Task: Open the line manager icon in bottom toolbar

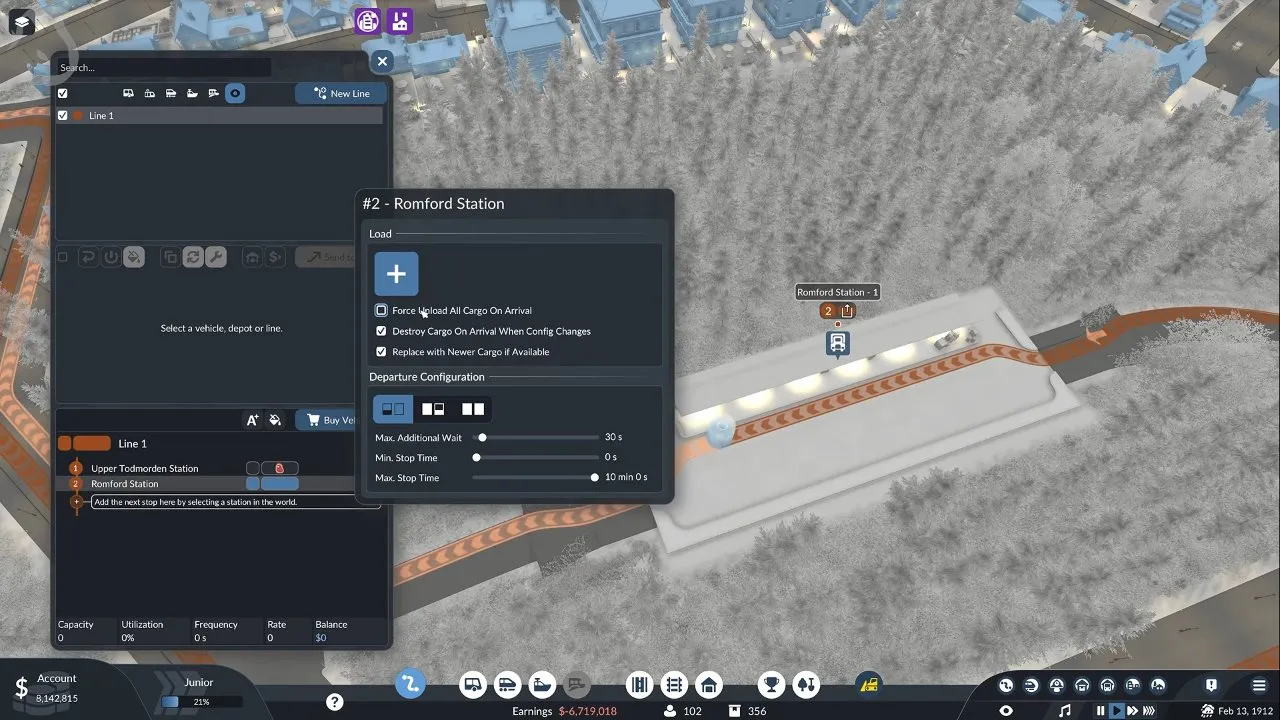Action: tap(410, 684)
